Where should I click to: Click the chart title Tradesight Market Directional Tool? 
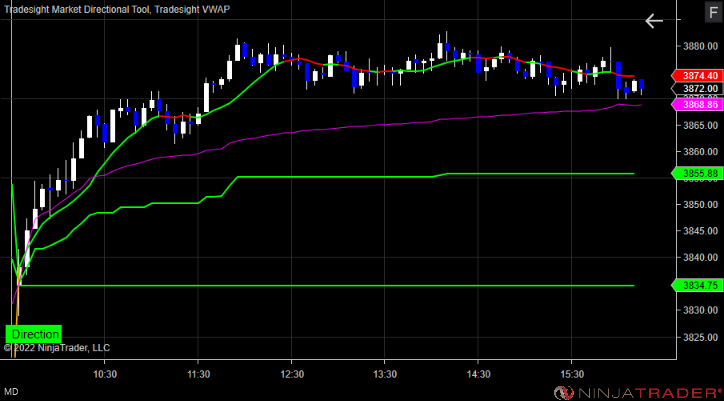[76, 9]
